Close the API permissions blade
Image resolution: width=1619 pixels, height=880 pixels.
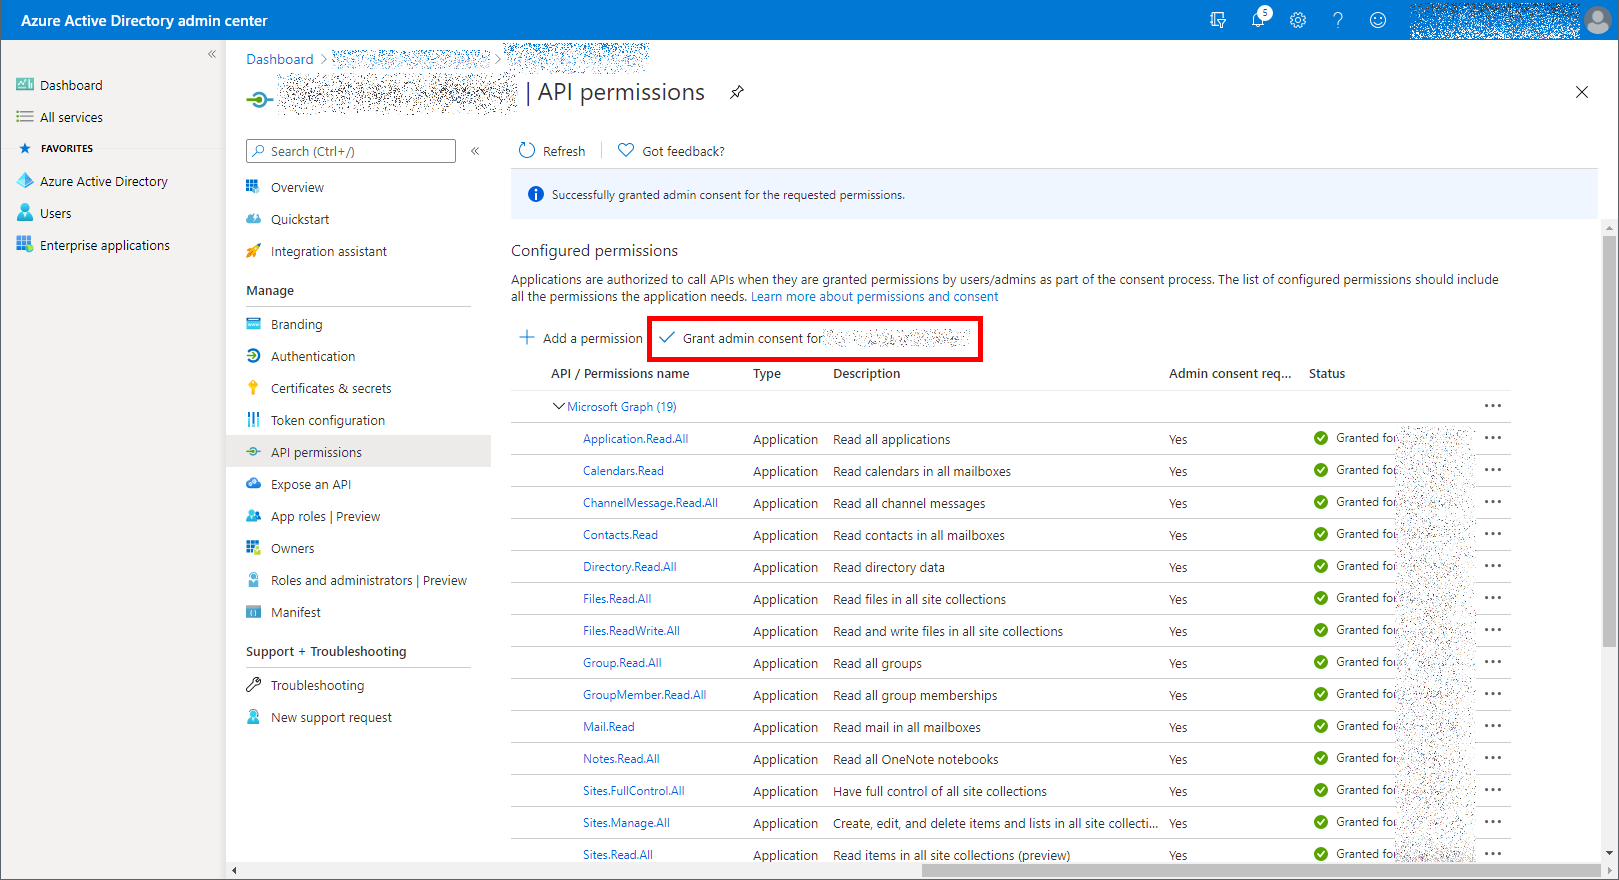point(1582,92)
